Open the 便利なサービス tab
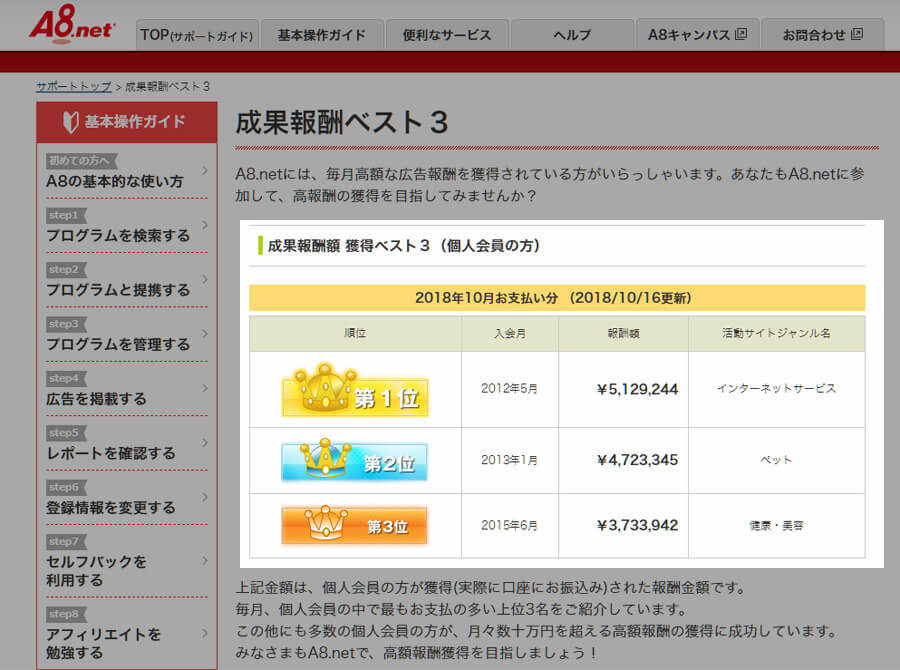The height and width of the screenshot is (670, 900). coord(447,35)
